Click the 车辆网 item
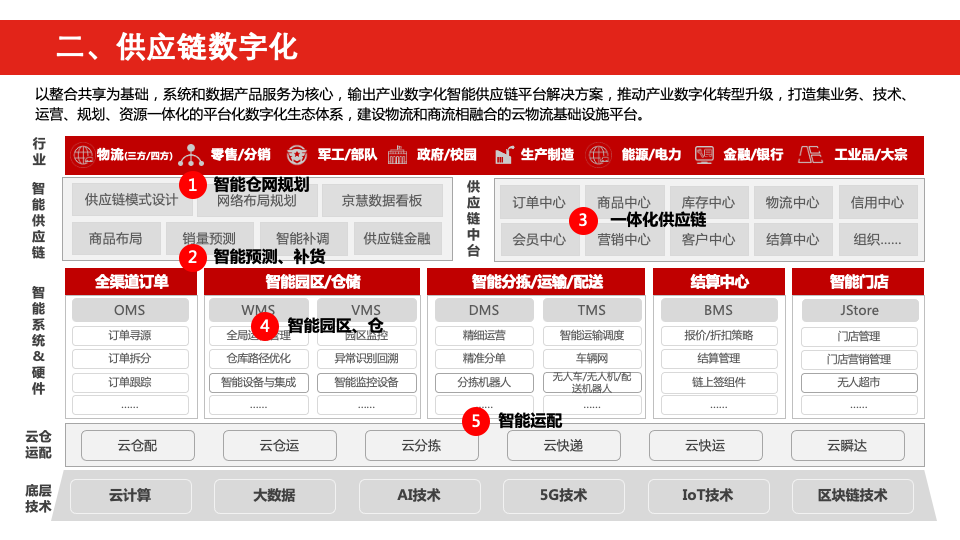 point(592,358)
